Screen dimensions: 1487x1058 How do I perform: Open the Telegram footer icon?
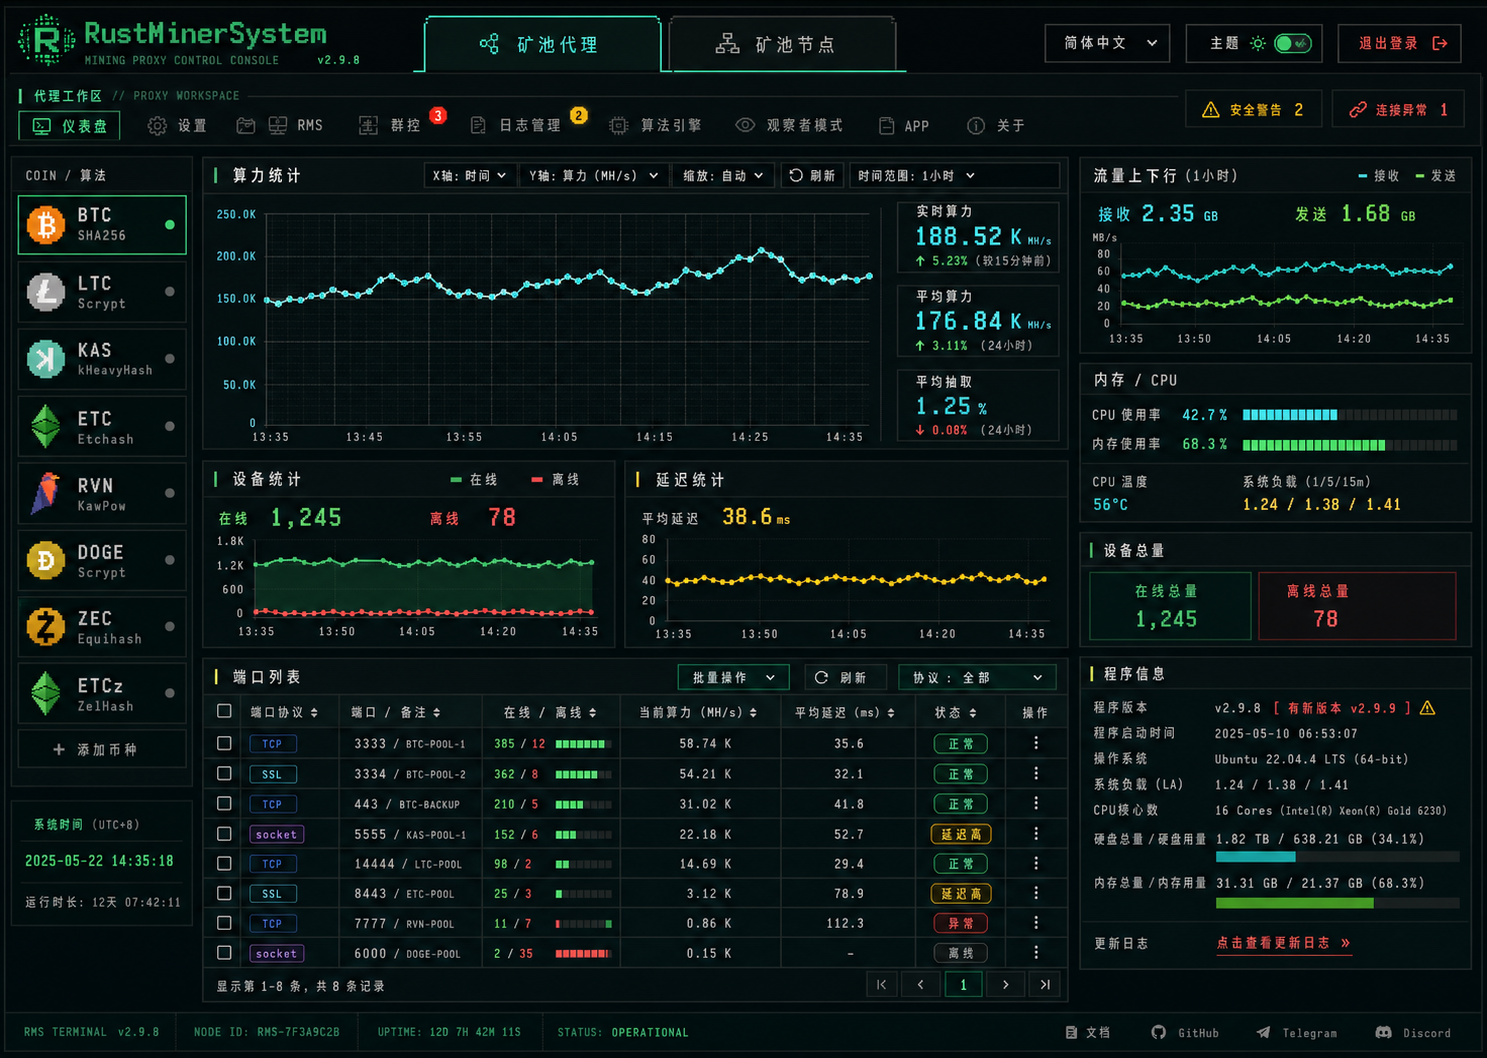(1264, 1032)
